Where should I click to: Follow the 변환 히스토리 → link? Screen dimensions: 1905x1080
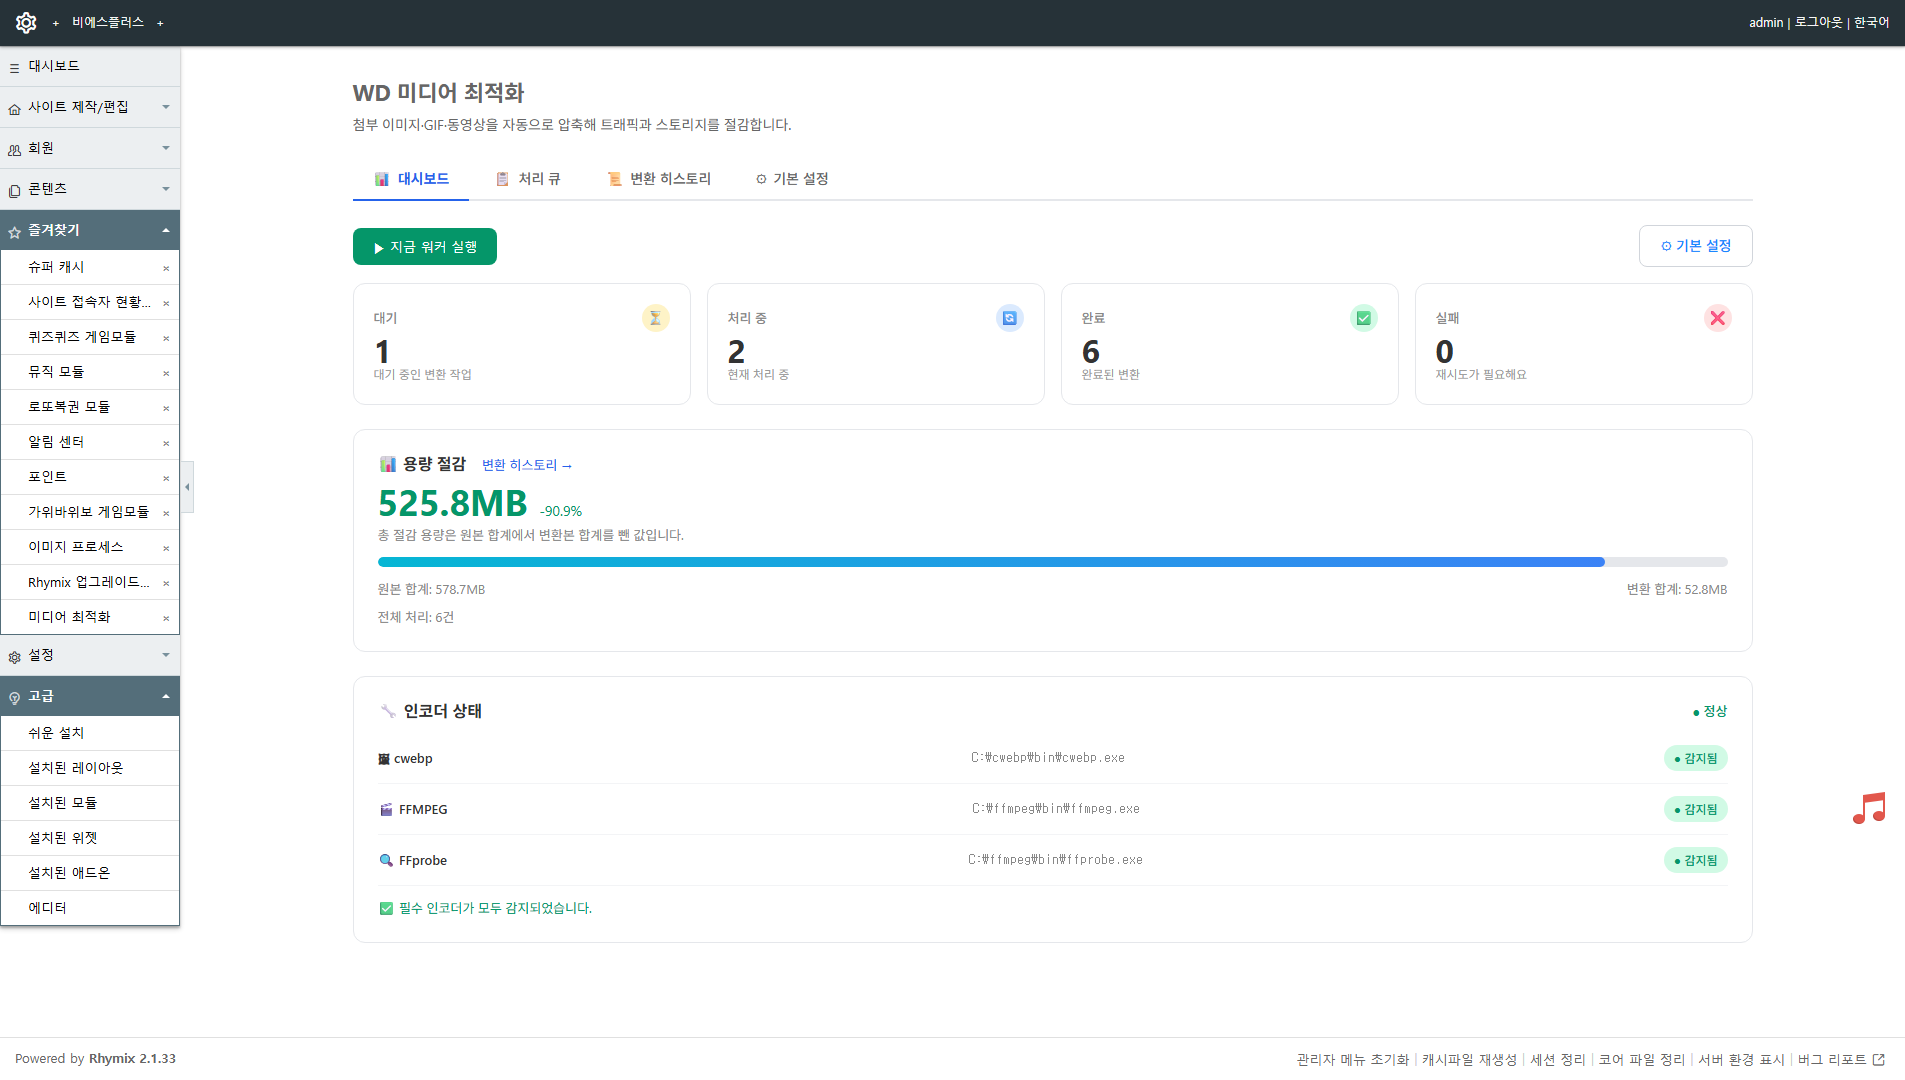tap(527, 465)
